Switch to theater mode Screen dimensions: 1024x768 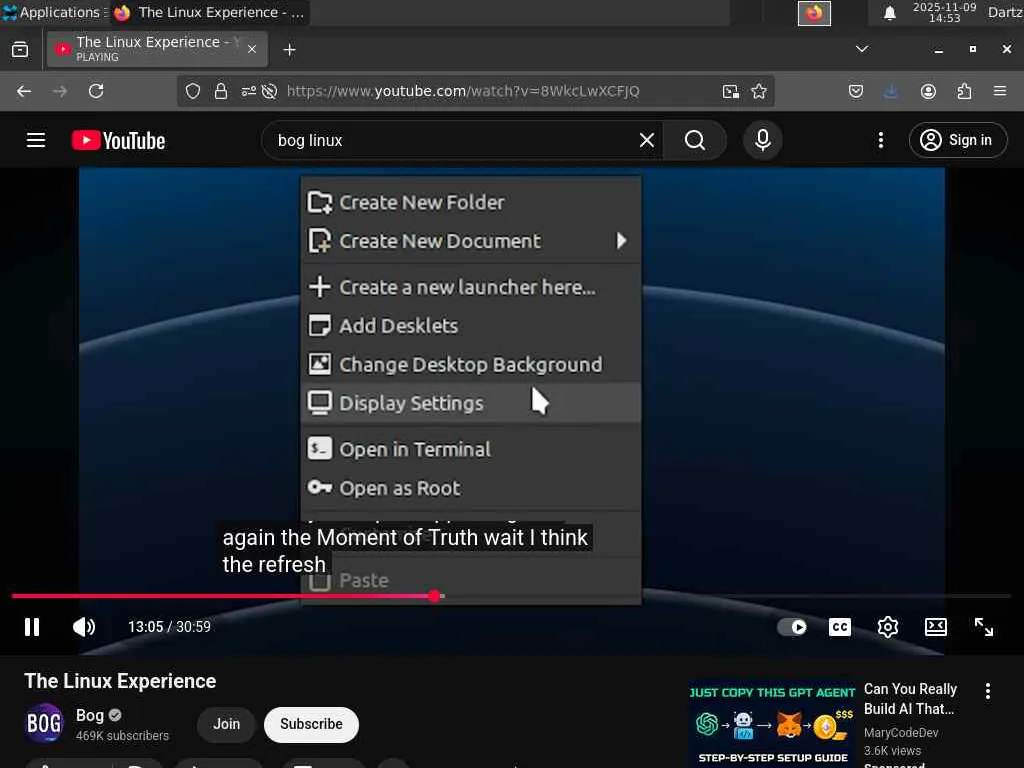click(936, 627)
